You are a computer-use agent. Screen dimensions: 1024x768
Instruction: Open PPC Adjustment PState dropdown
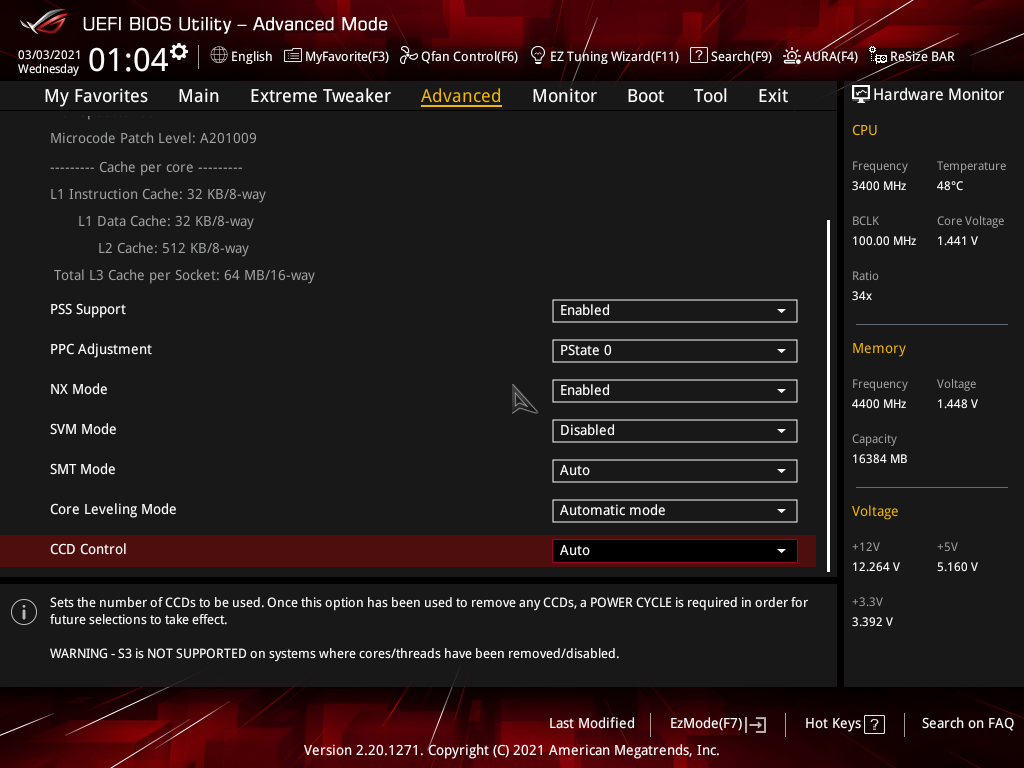(x=675, y=351)
